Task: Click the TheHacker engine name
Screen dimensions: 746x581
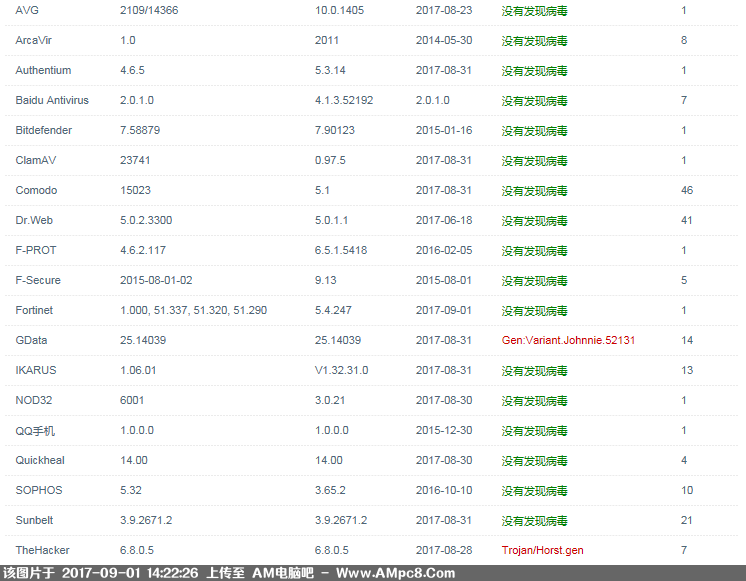Action: point(42,550)
